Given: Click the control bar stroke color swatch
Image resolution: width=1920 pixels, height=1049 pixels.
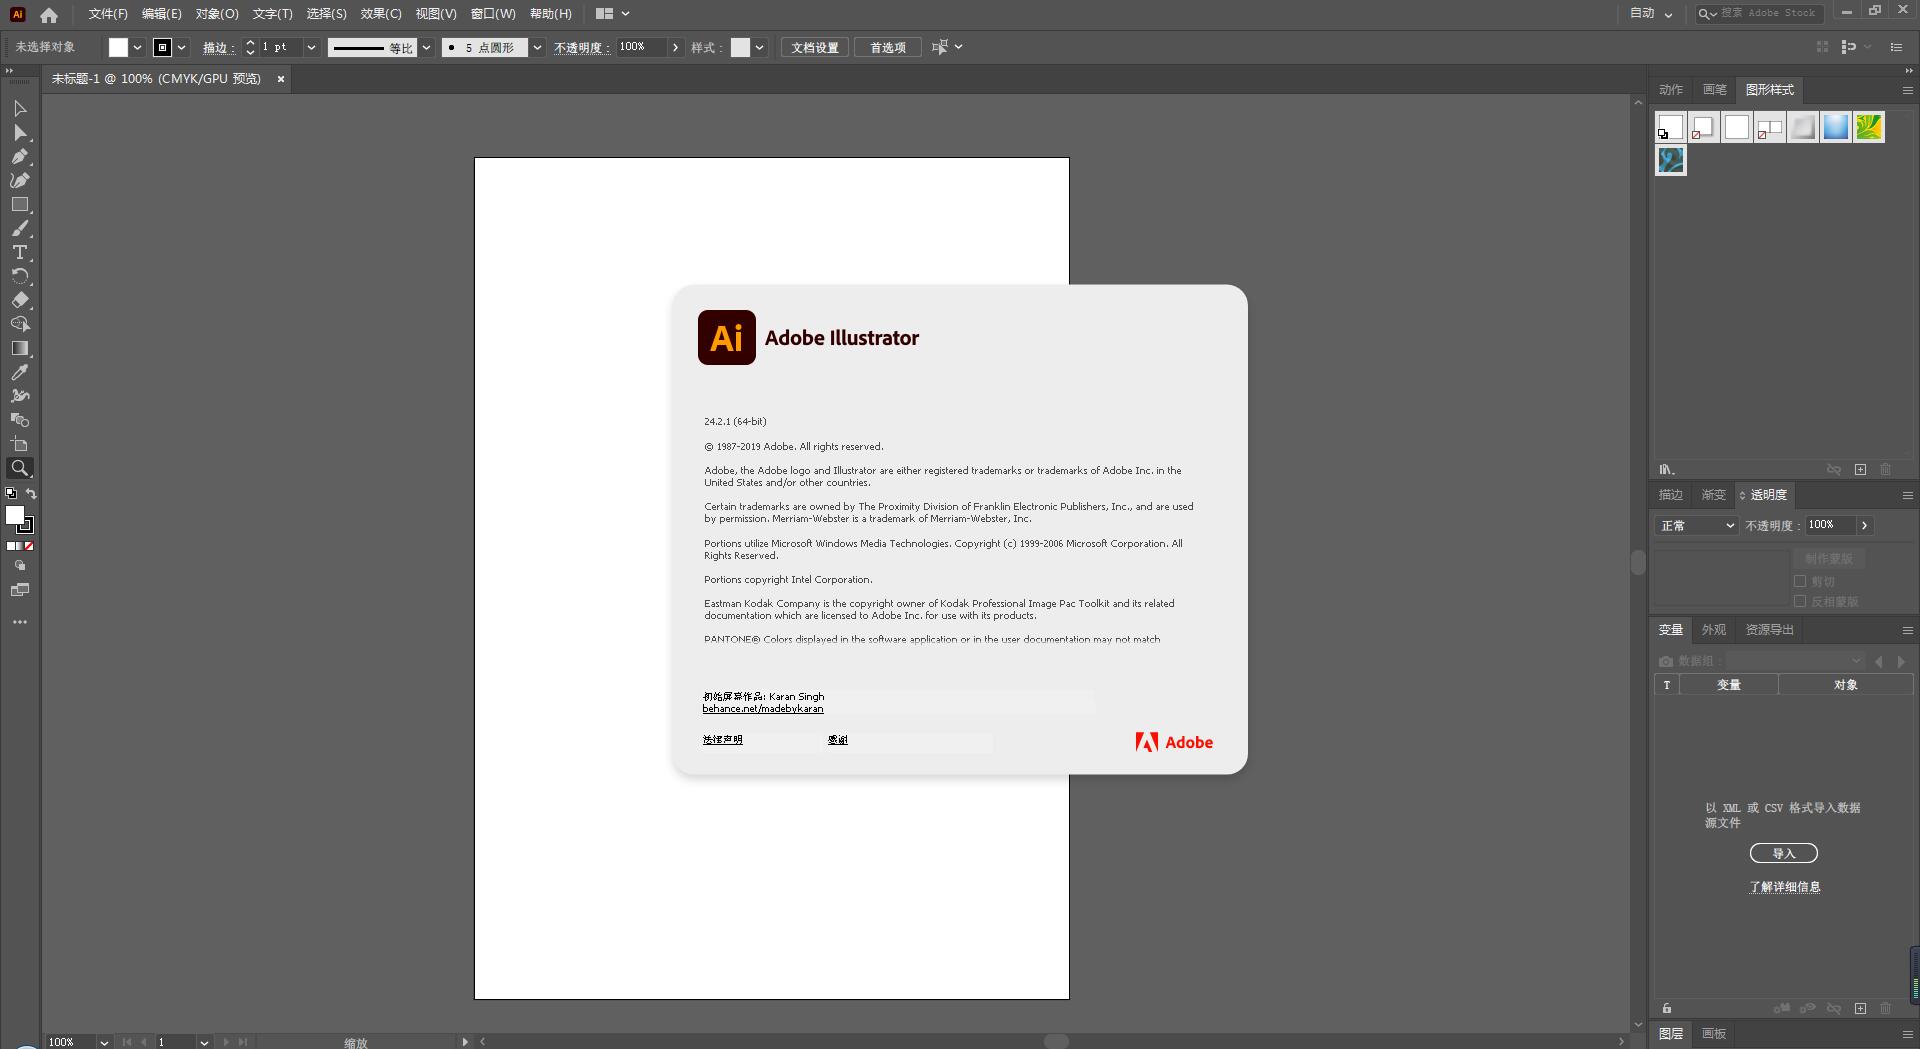Looking at the screenshot, I should coord(162,47).
